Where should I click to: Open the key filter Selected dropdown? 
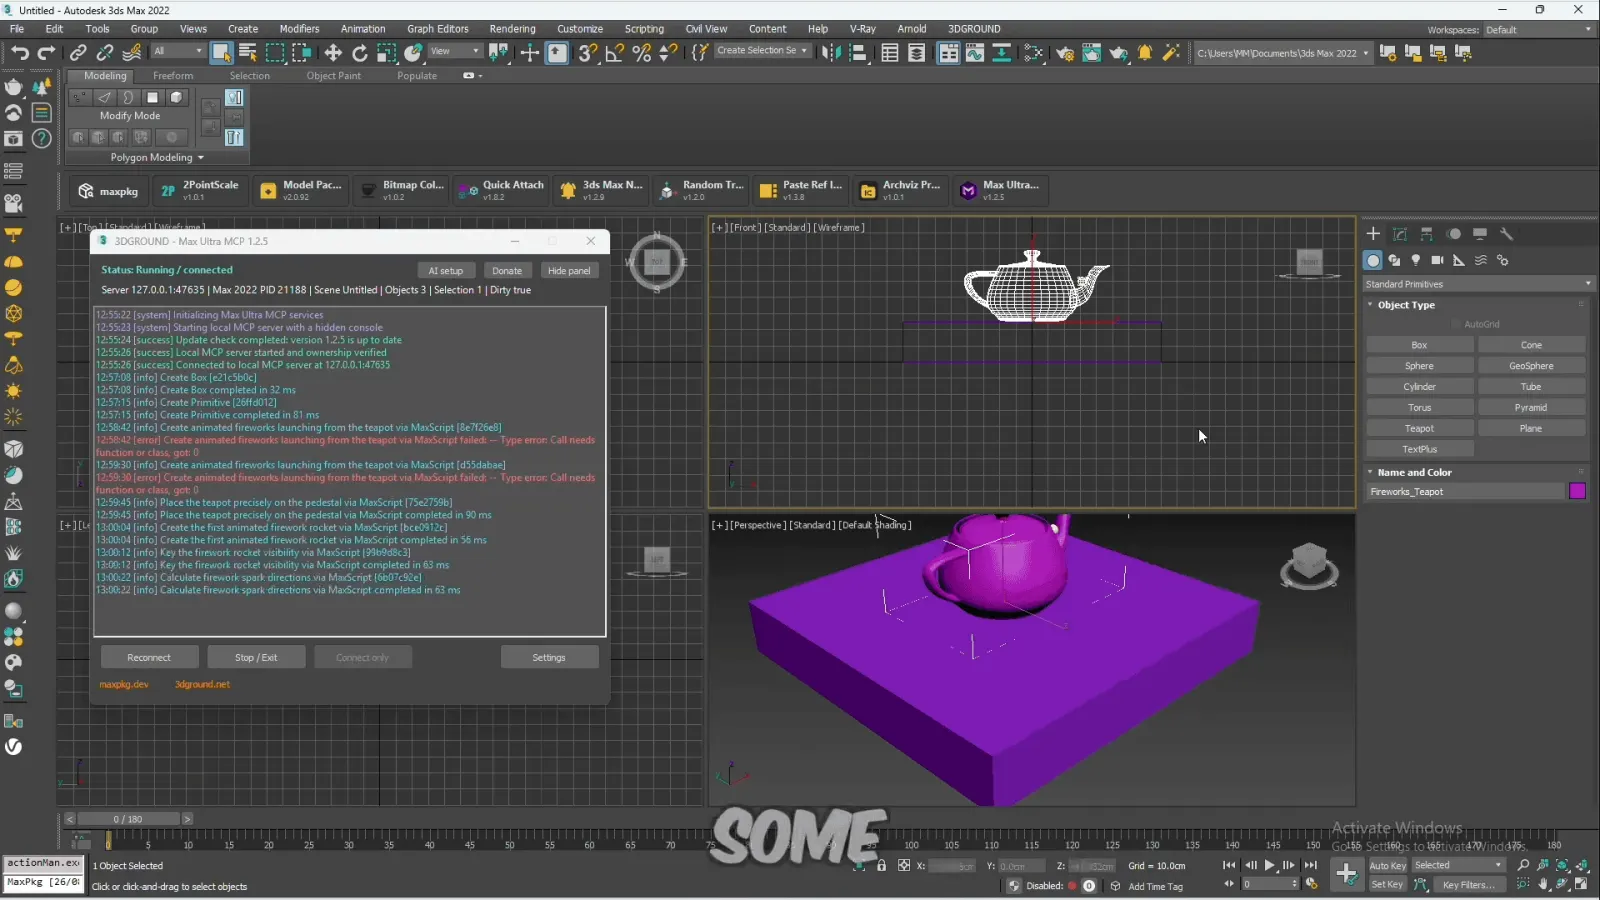1458,866
